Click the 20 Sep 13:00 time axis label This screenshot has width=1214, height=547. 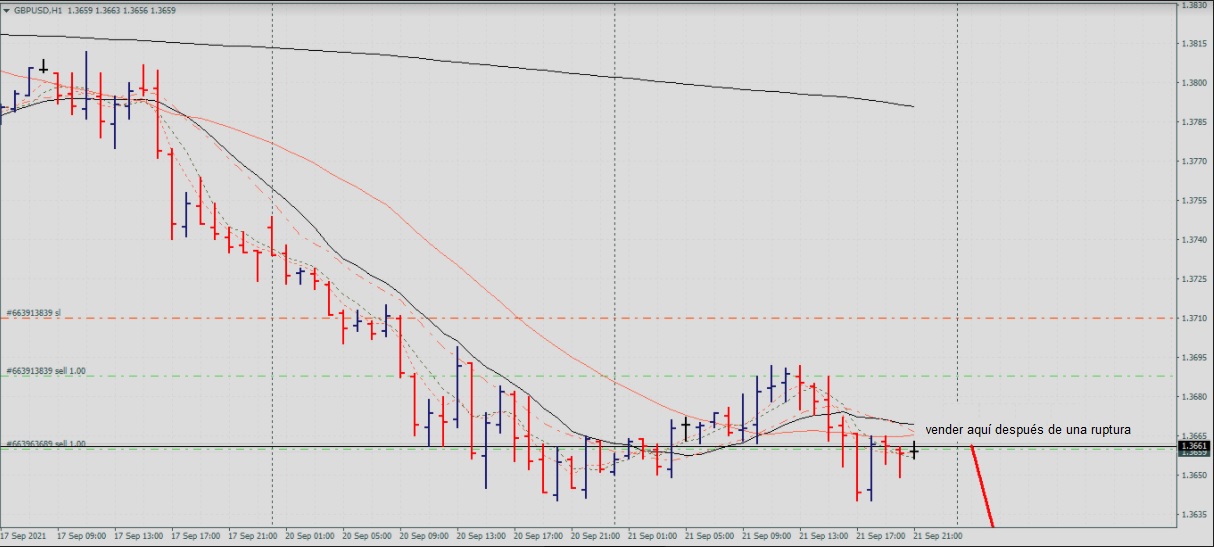click(481, 536)
